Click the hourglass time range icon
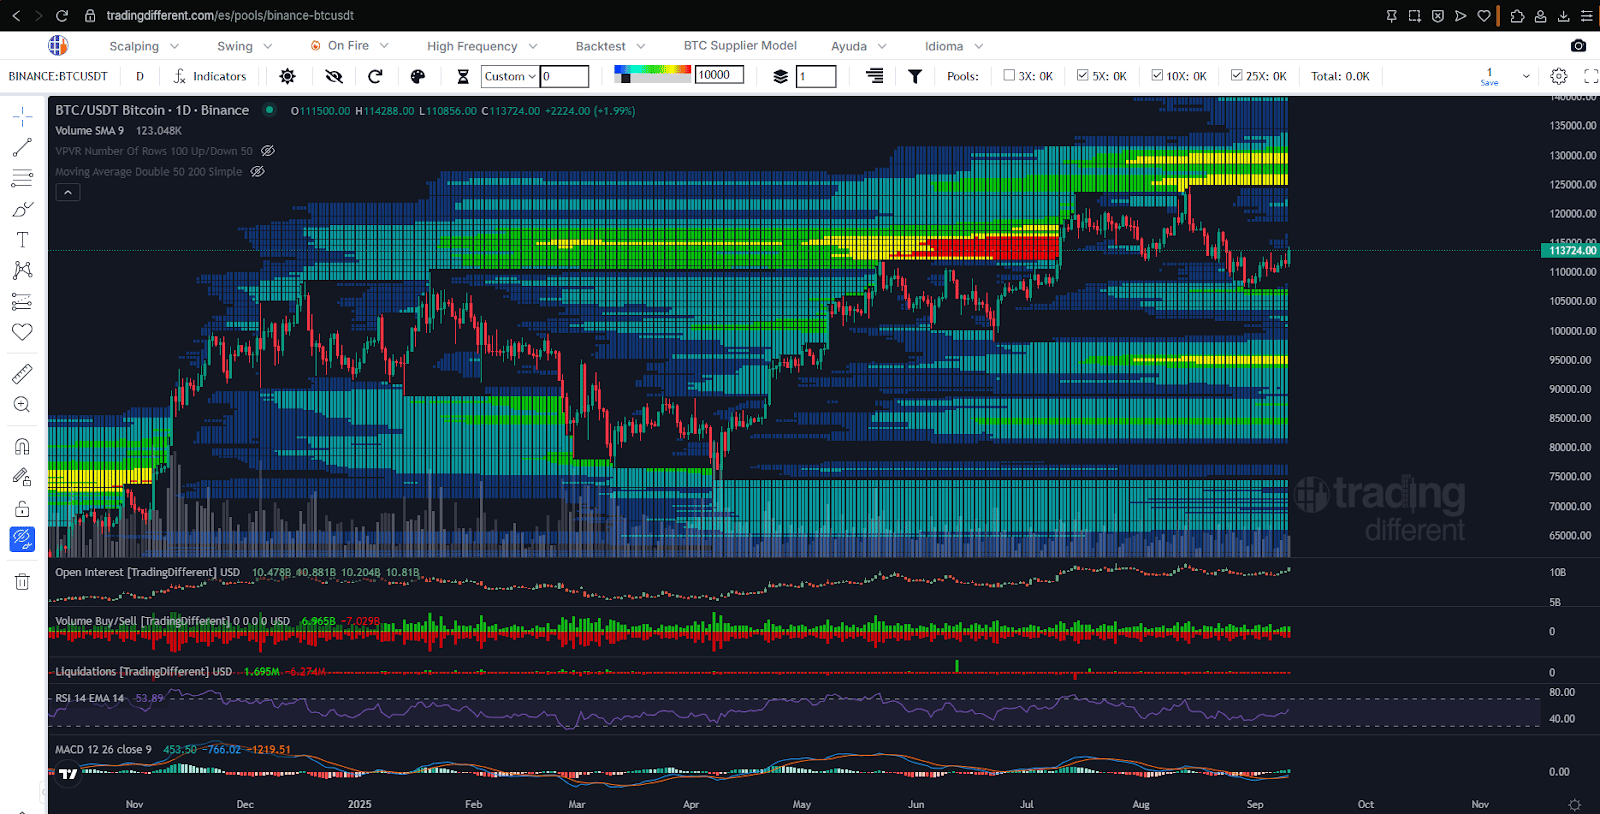 click(x=463, y=76)
